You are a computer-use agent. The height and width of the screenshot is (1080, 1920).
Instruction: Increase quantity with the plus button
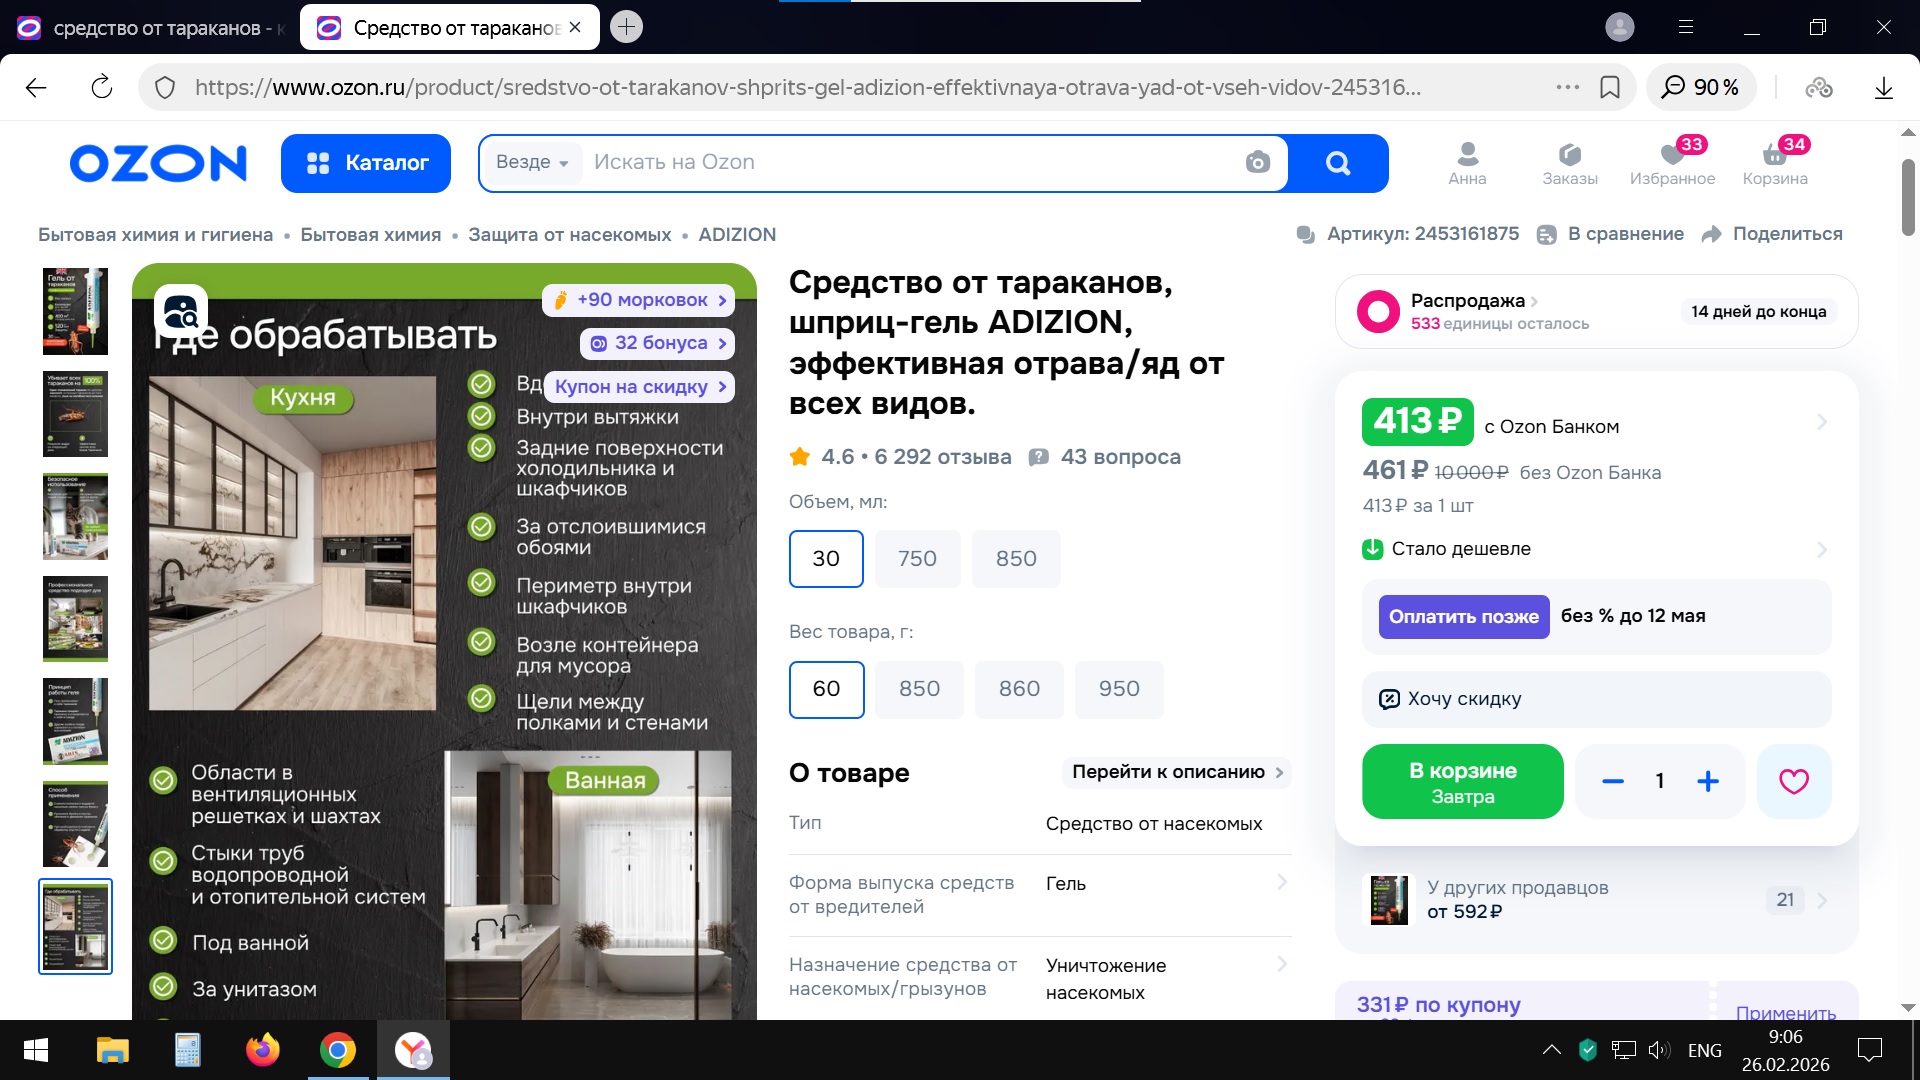(x=1707, y=781)
